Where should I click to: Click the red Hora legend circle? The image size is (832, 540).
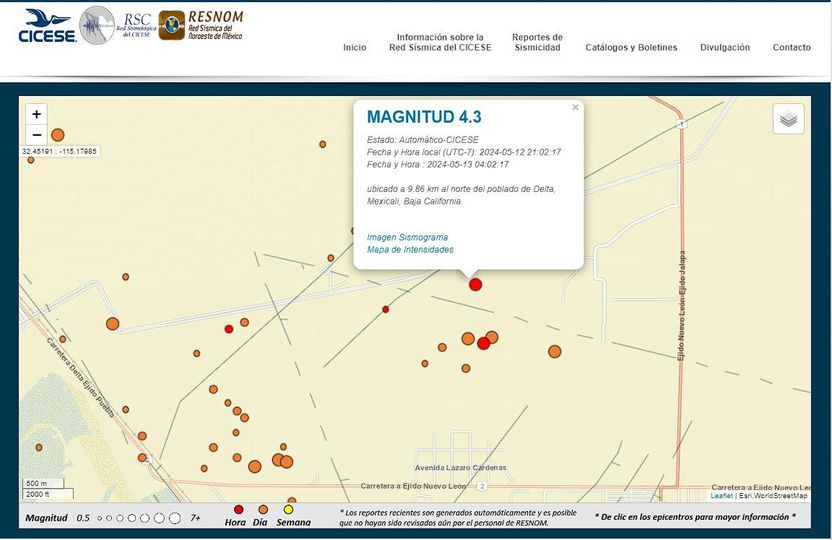click(239, 509)
